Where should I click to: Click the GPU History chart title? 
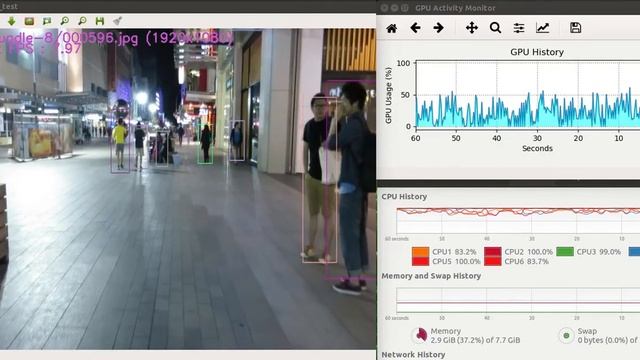pos(537,52)
